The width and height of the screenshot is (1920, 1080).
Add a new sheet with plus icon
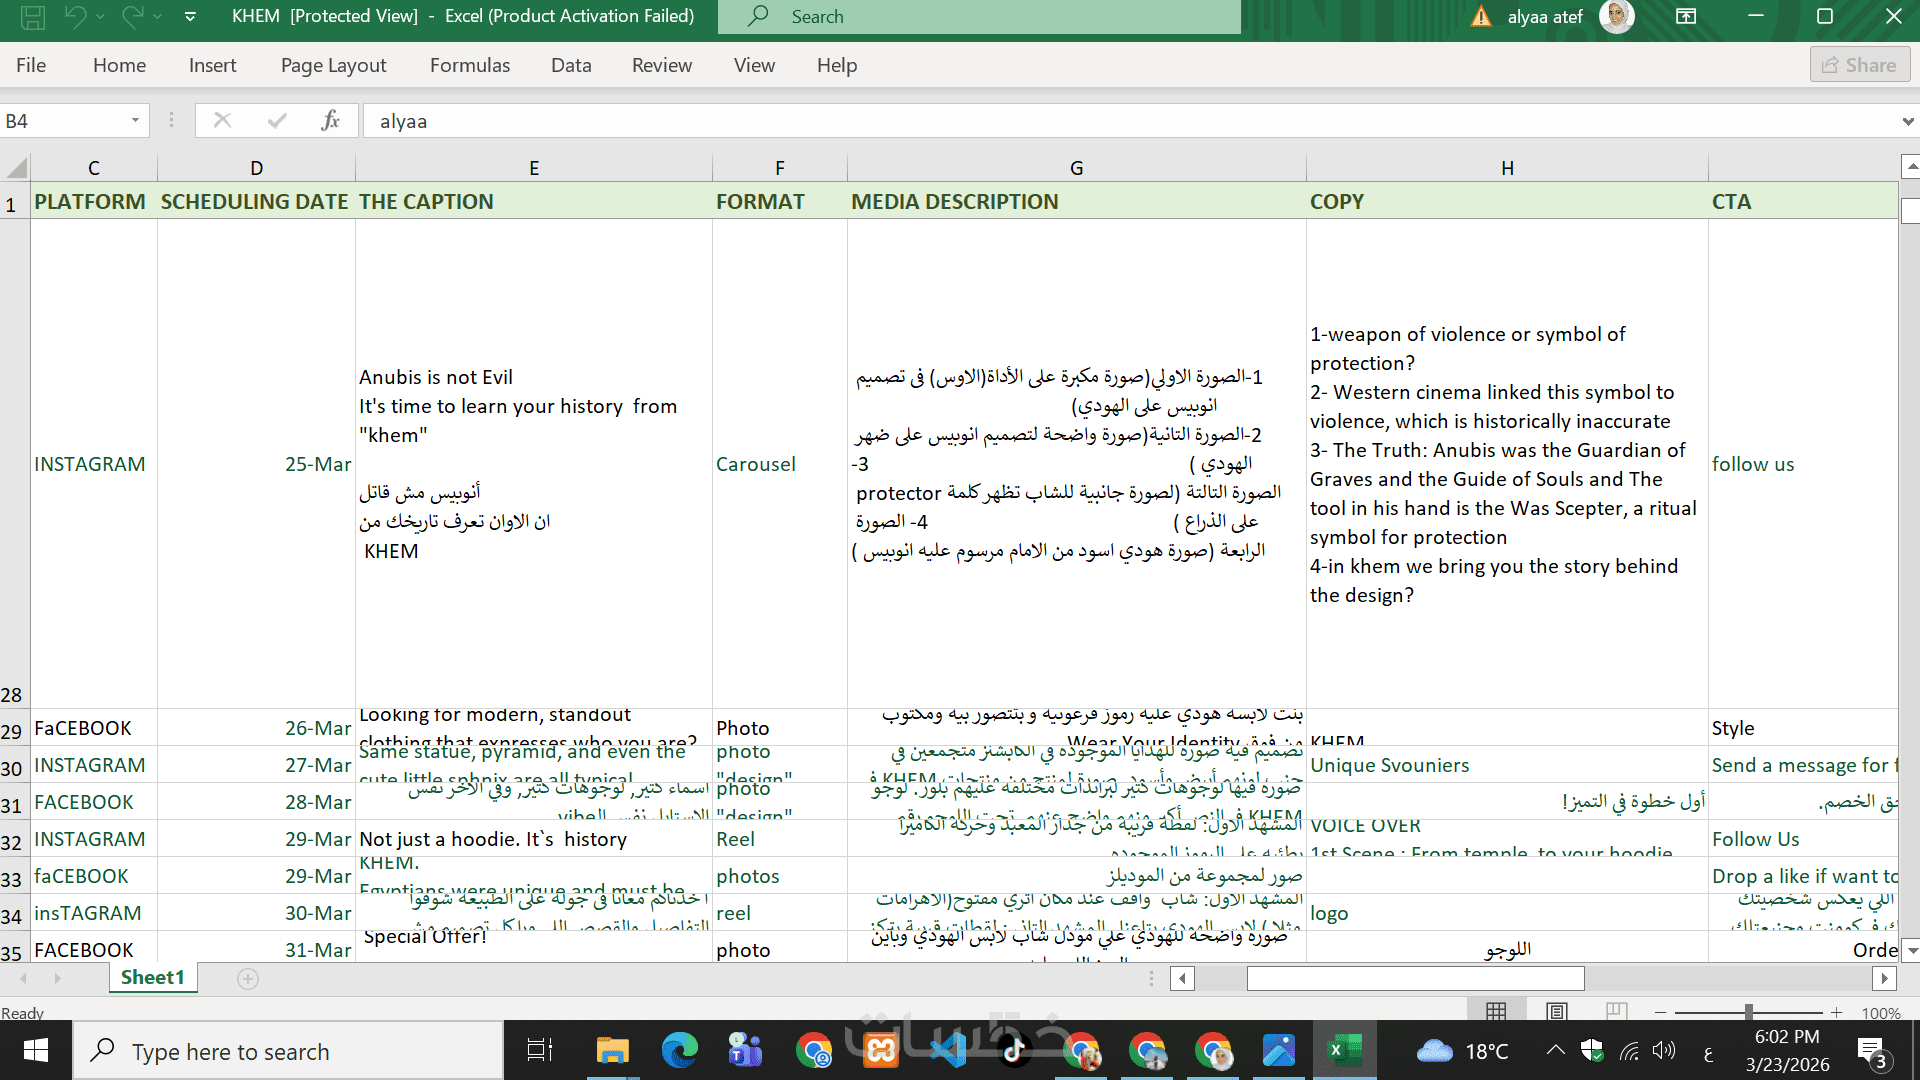point(248,978)
